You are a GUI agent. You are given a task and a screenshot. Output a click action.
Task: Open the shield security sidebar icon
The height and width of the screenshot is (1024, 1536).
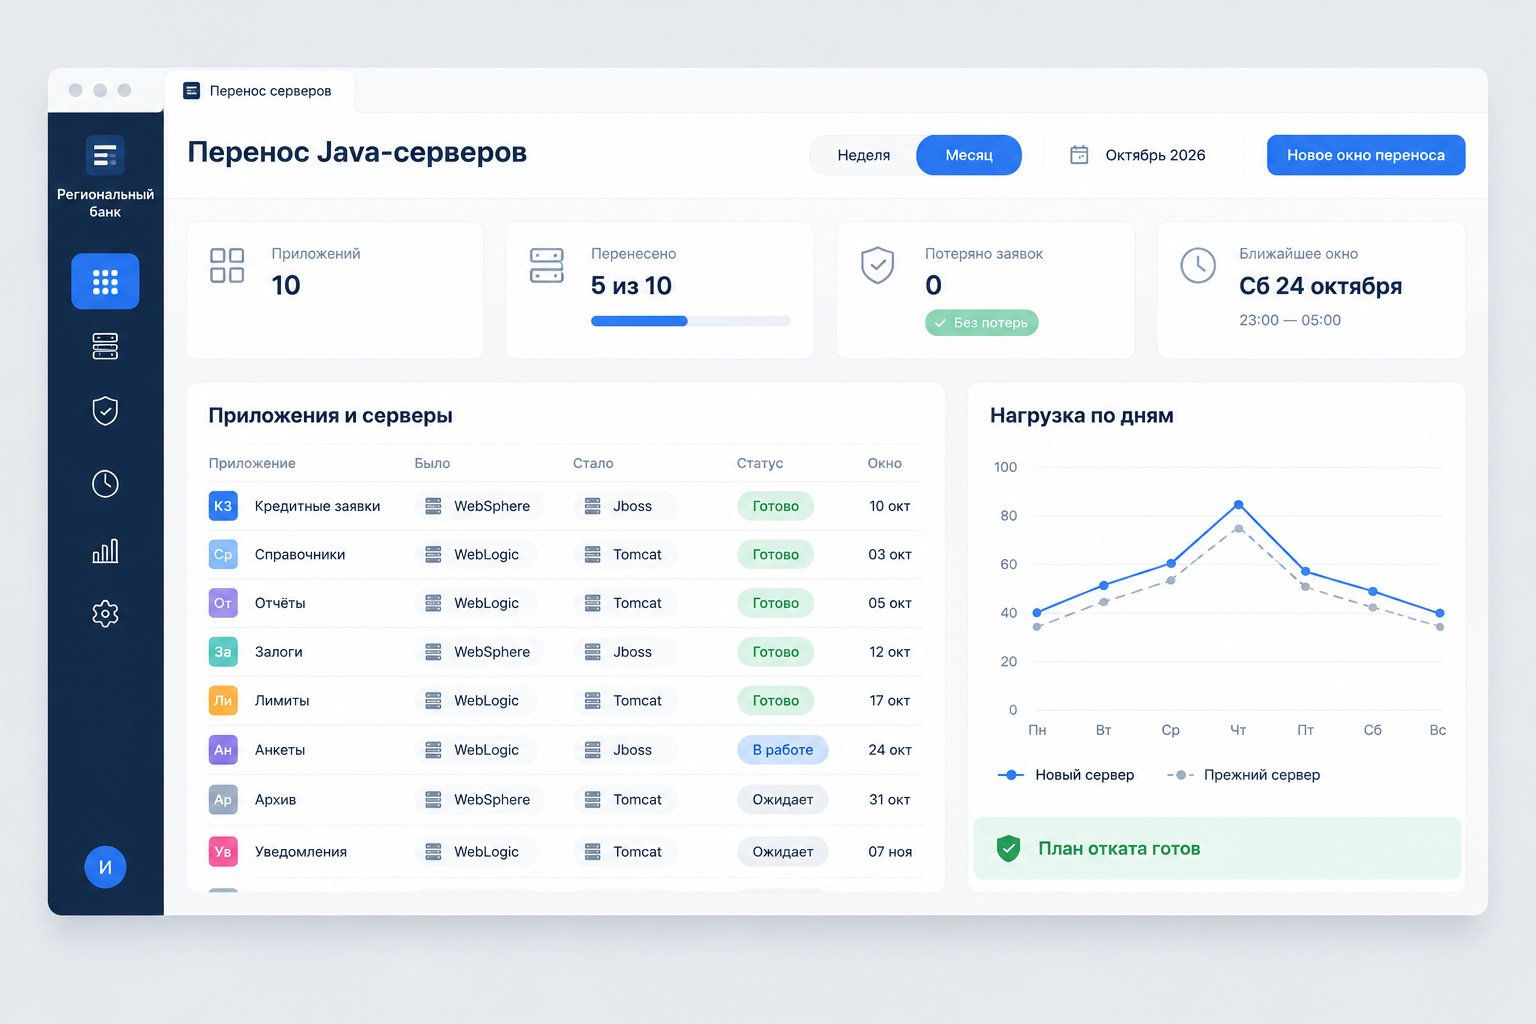pyautogui.click(x=105, y=410)
